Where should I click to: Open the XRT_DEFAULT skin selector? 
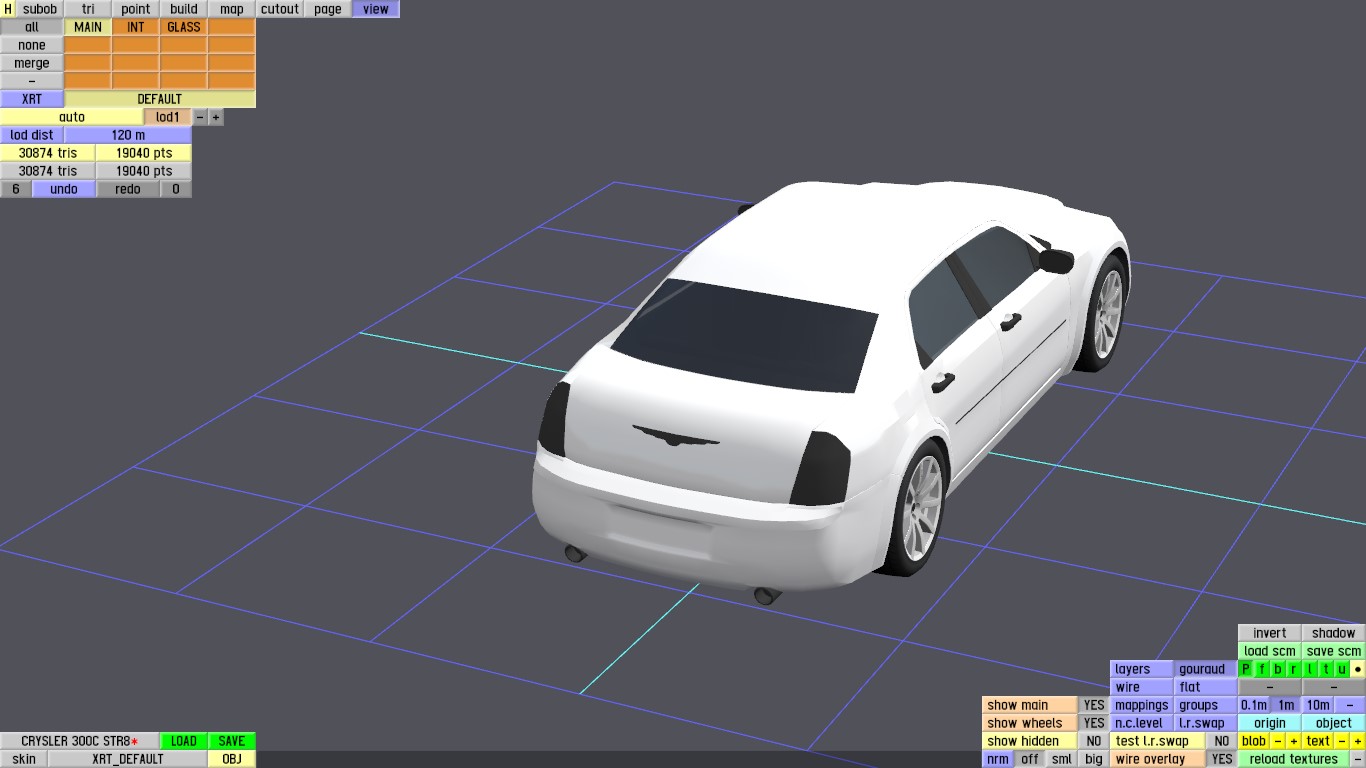click(x=128, y=759)
